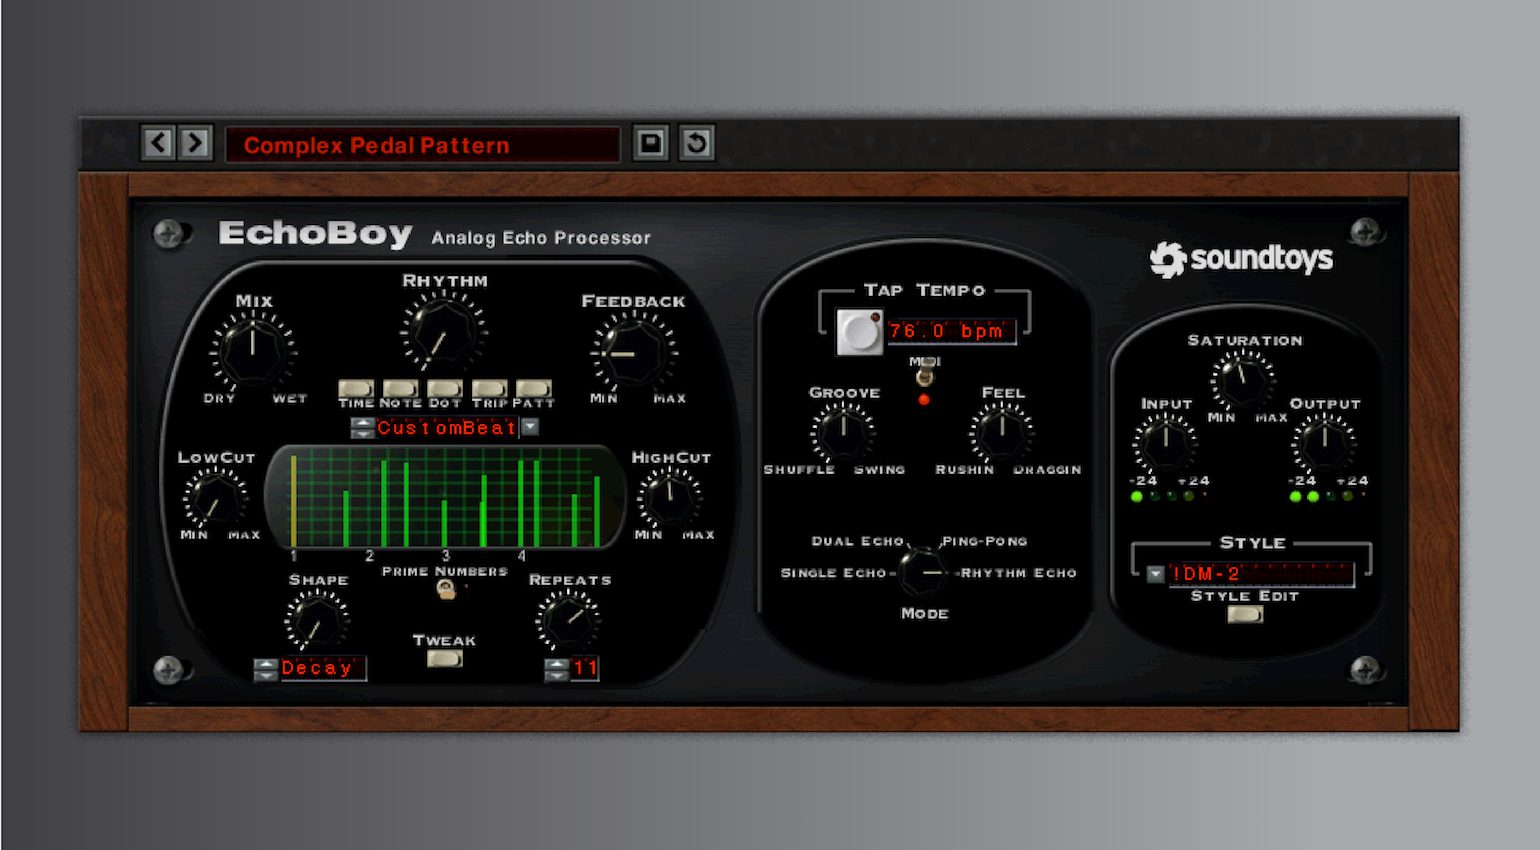Click the Tweak button

(x=443, y=659)
